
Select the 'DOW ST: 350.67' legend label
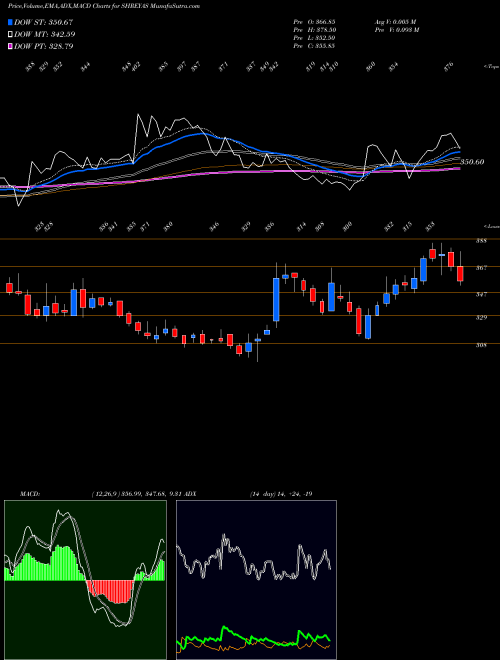pyautogui.click(x=43, y=22)
